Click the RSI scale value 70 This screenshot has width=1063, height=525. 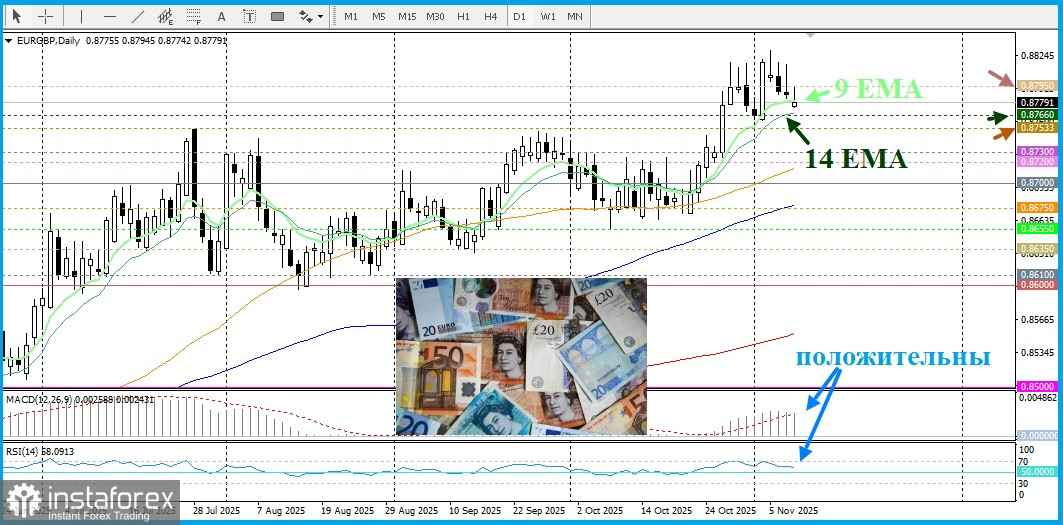click(x=1024, y=461)
